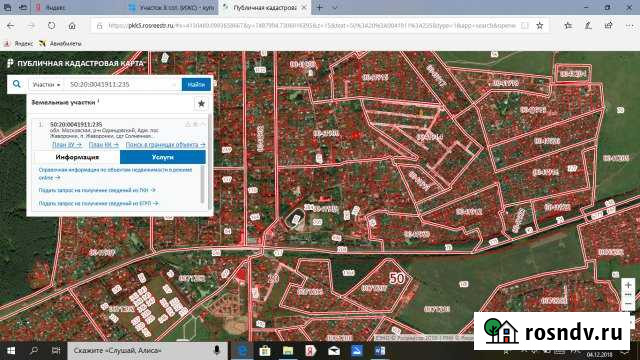Open the Авиабилеты bookmark
640x360 pixels.
[61, 43]
